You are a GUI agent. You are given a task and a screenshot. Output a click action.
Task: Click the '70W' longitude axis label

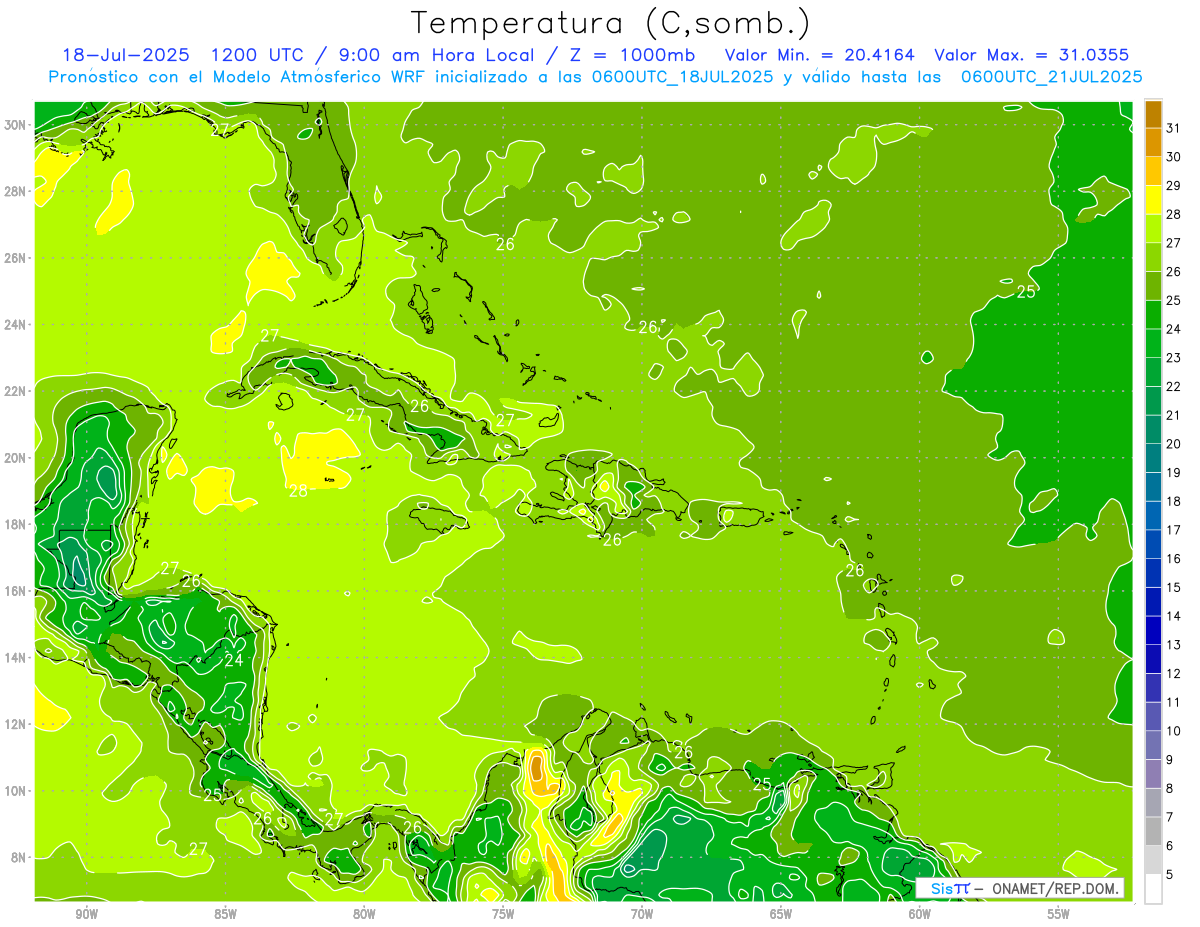pos(642,914)
